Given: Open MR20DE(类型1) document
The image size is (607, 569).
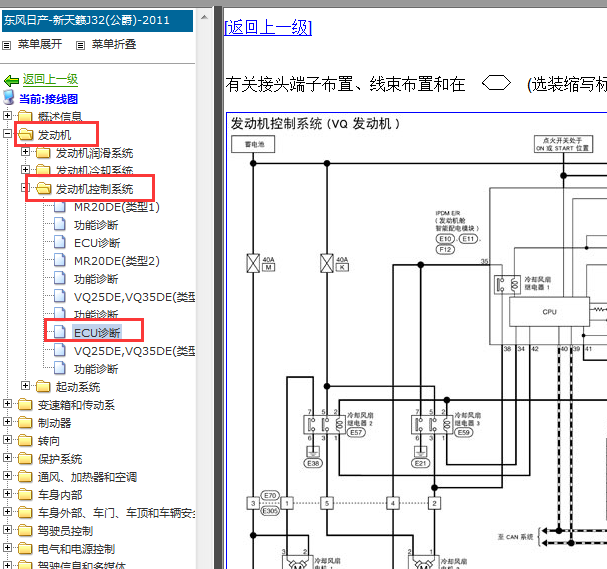Looking at the screenshot, I should click(x=117, y=207).
